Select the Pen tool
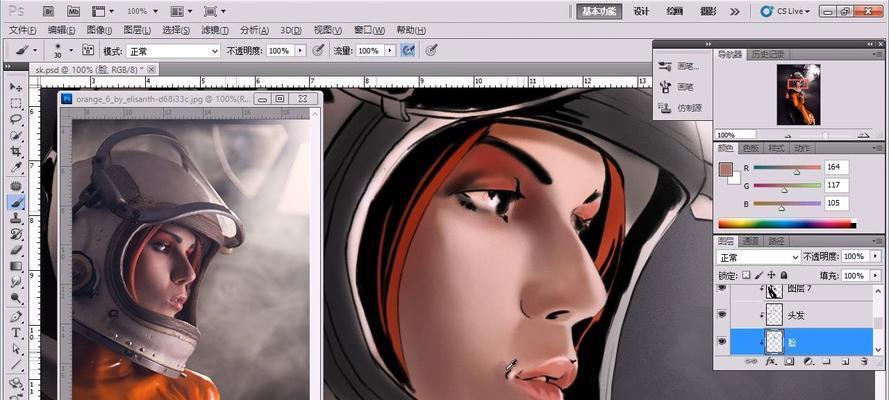This screenshot has height=400, width=889. 16,316
